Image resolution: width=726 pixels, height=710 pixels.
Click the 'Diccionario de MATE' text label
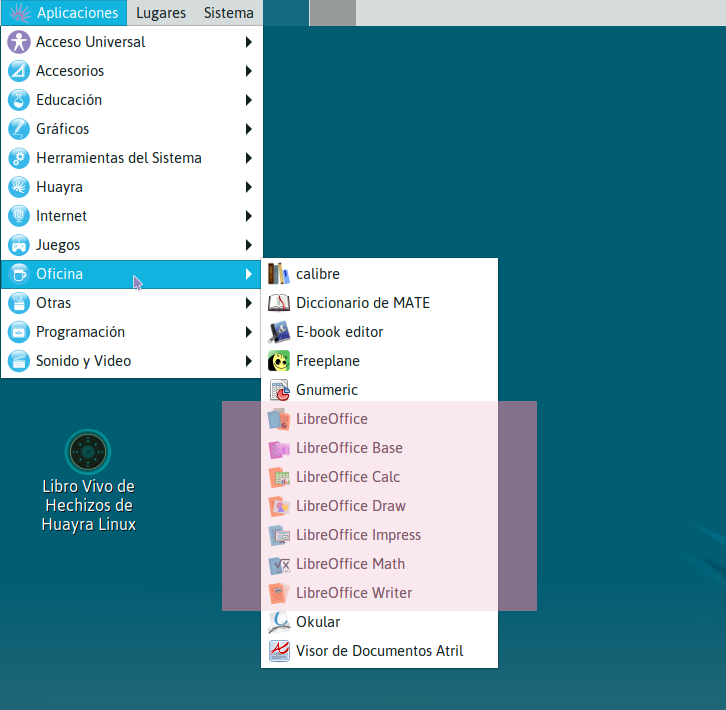point(363,303)
